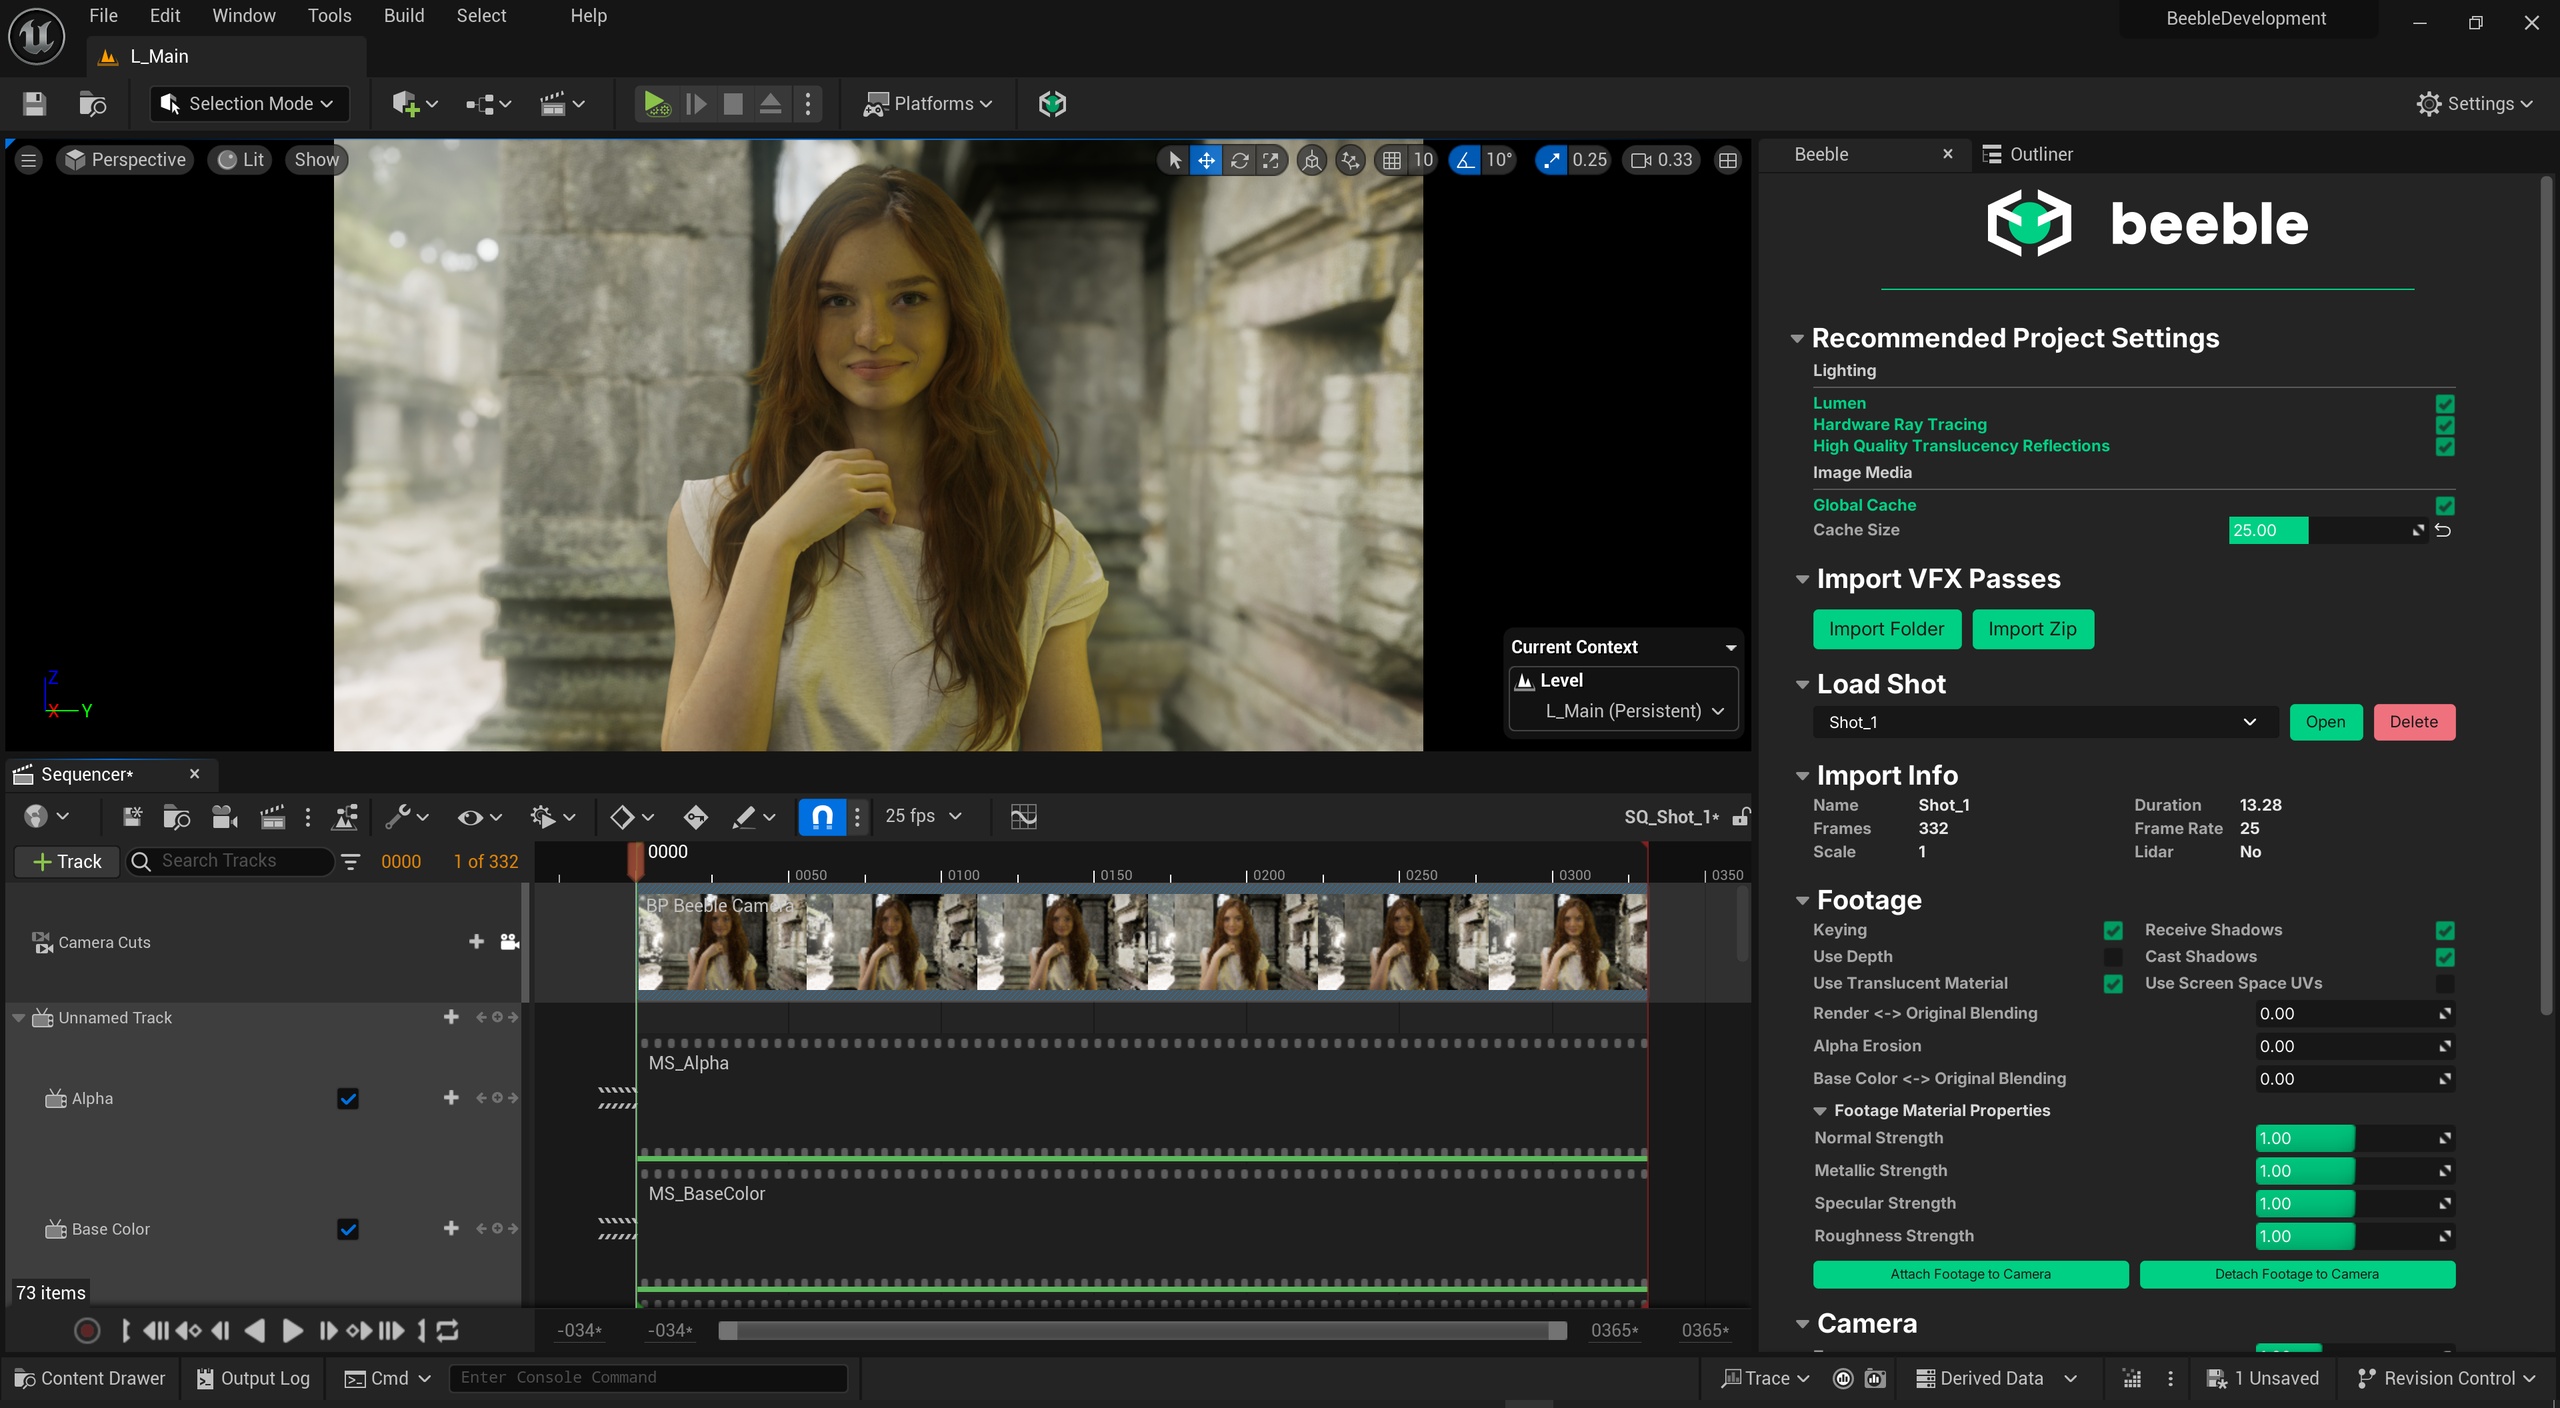Click the Import Zip button
2560x1408 pixels.
click(2032, 629)
